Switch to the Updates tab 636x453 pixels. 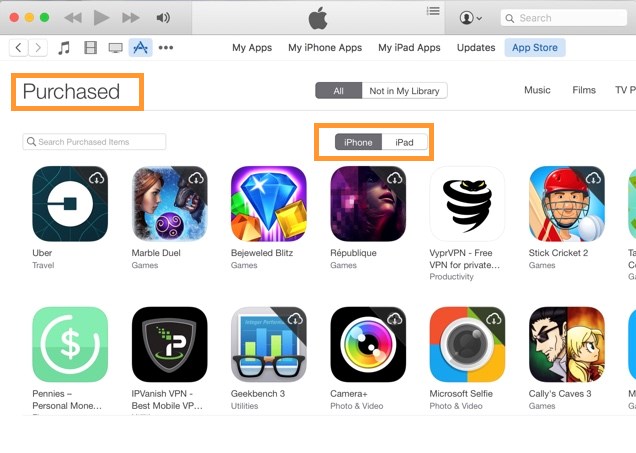point(476,48)
